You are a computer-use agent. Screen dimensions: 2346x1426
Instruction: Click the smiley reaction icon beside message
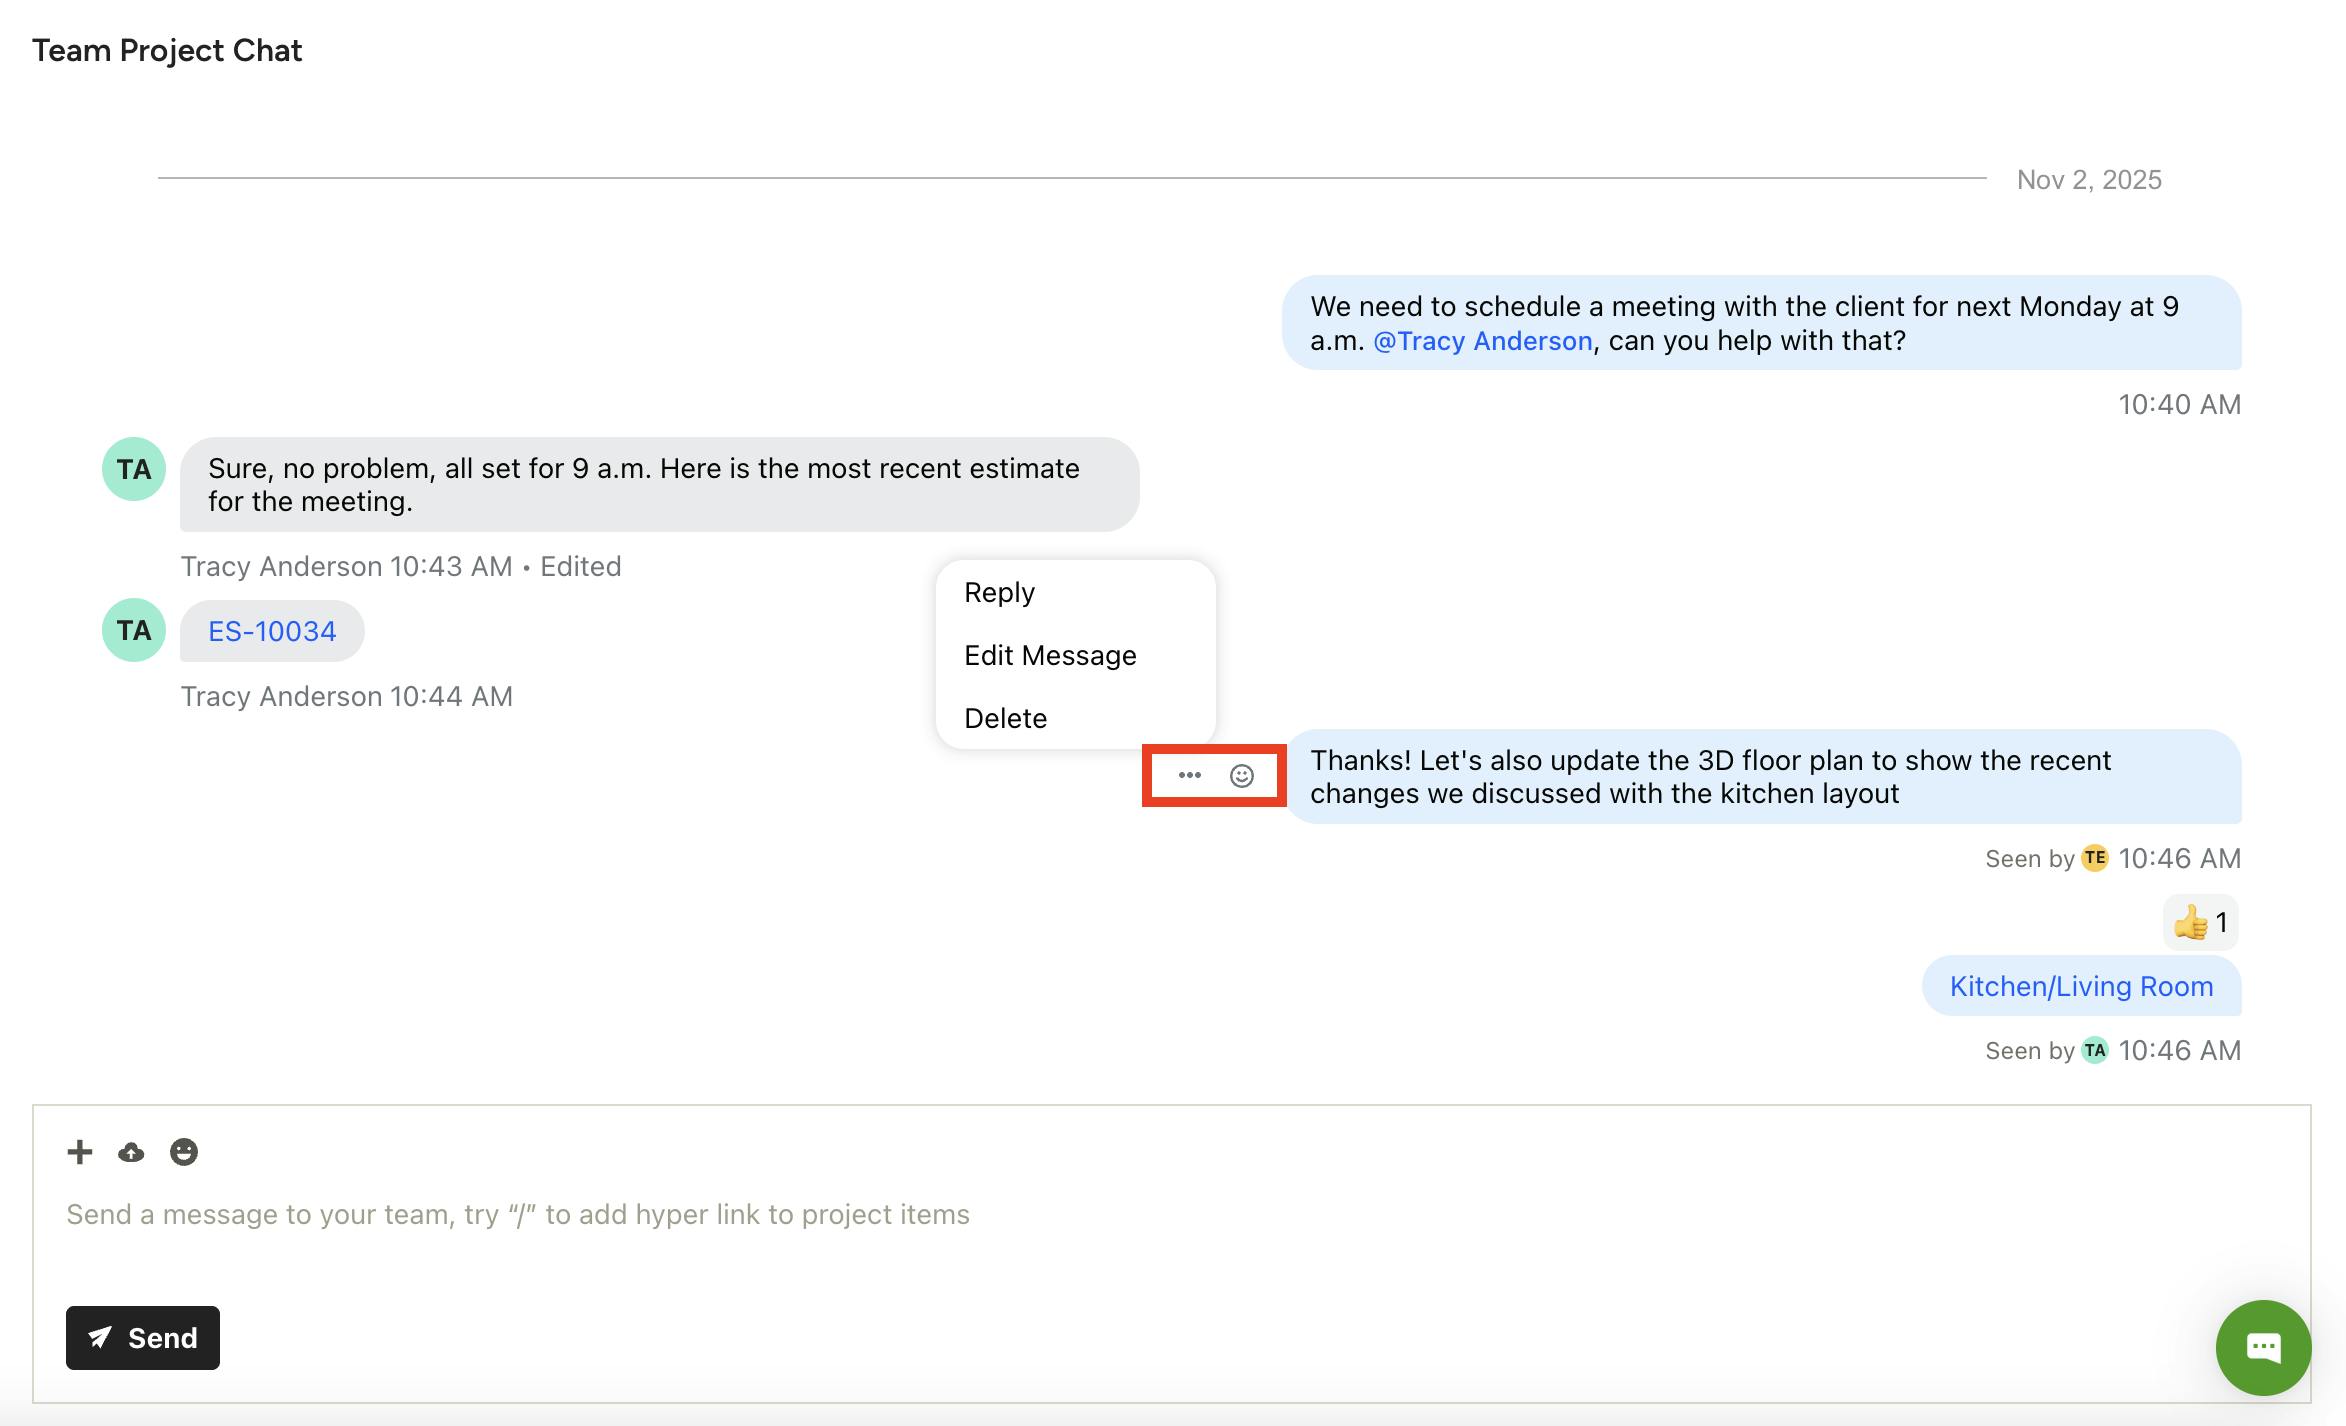click(1241, 776)
